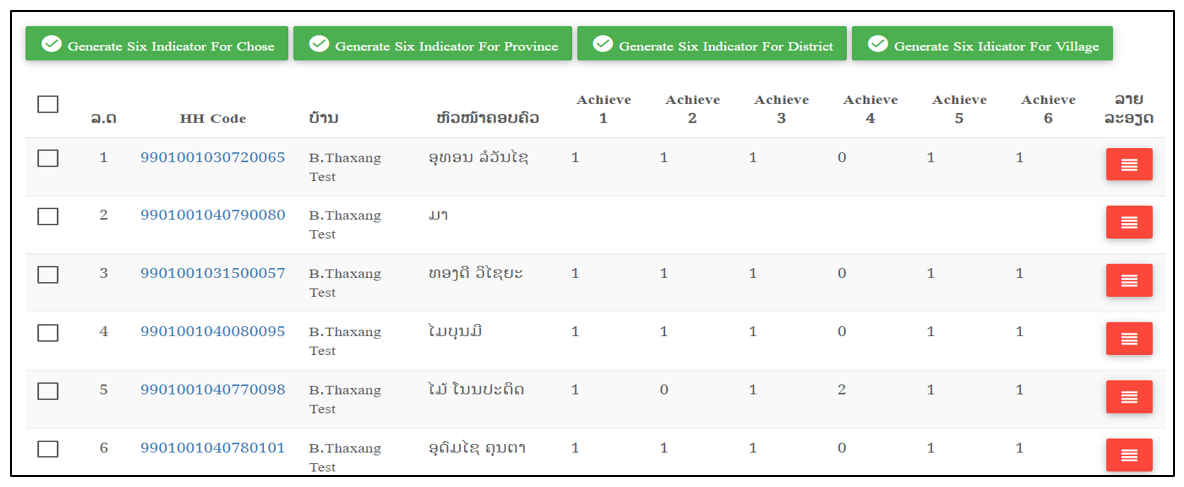
Task: Click B.Thaxang Test cell in row 4
Action: (x=345, y=341)
